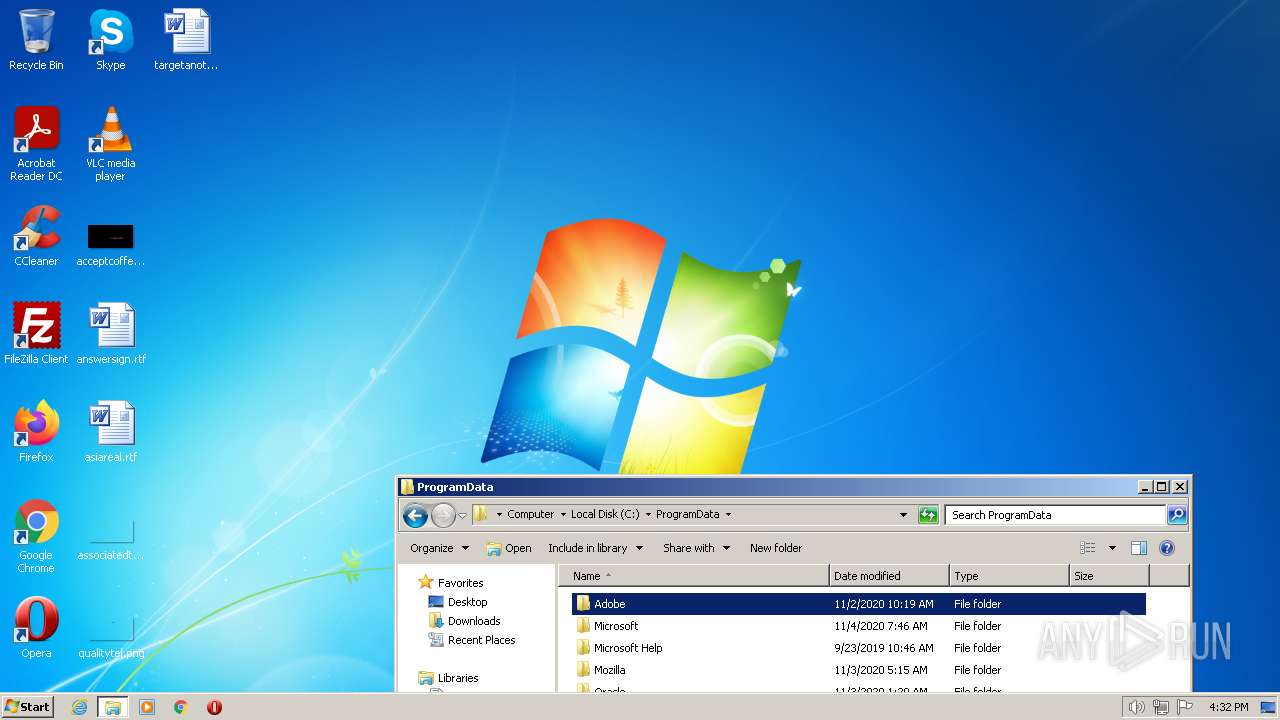Click the search magnifier icon

point(1177,515)
